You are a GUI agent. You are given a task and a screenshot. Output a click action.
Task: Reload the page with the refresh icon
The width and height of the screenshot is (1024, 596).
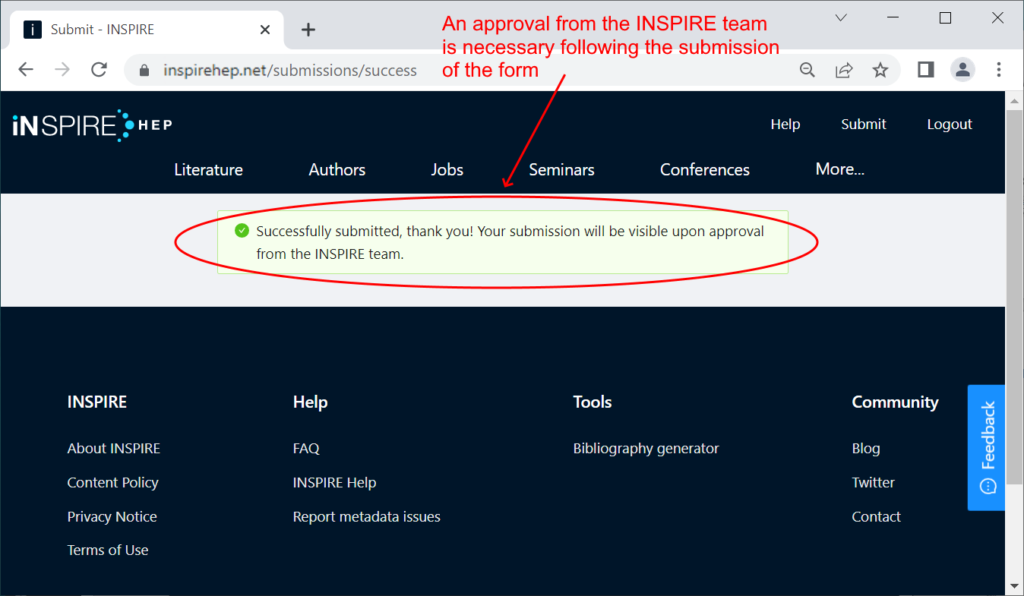(x=99, y=70)
